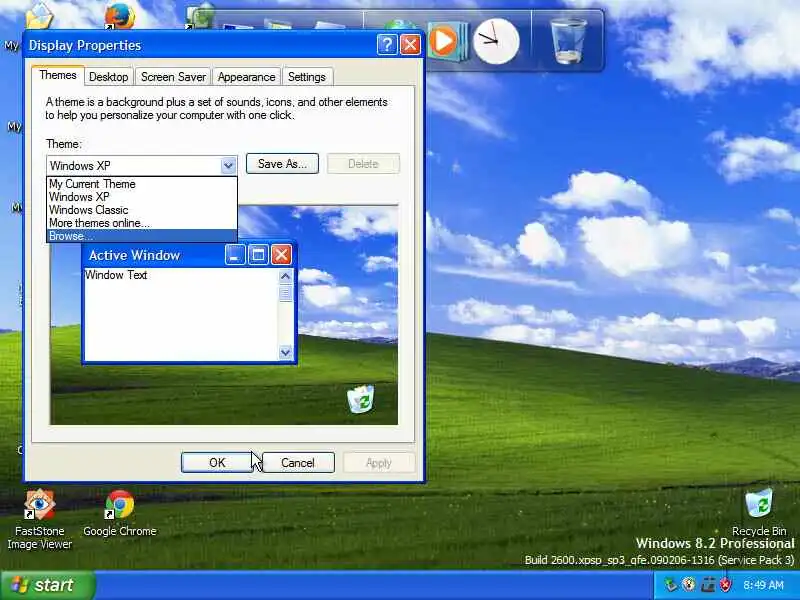The height and width of the screenshot is (600, 800).
Task: Click the preview scrollbar down arrow
Action: tap(285, 352)
